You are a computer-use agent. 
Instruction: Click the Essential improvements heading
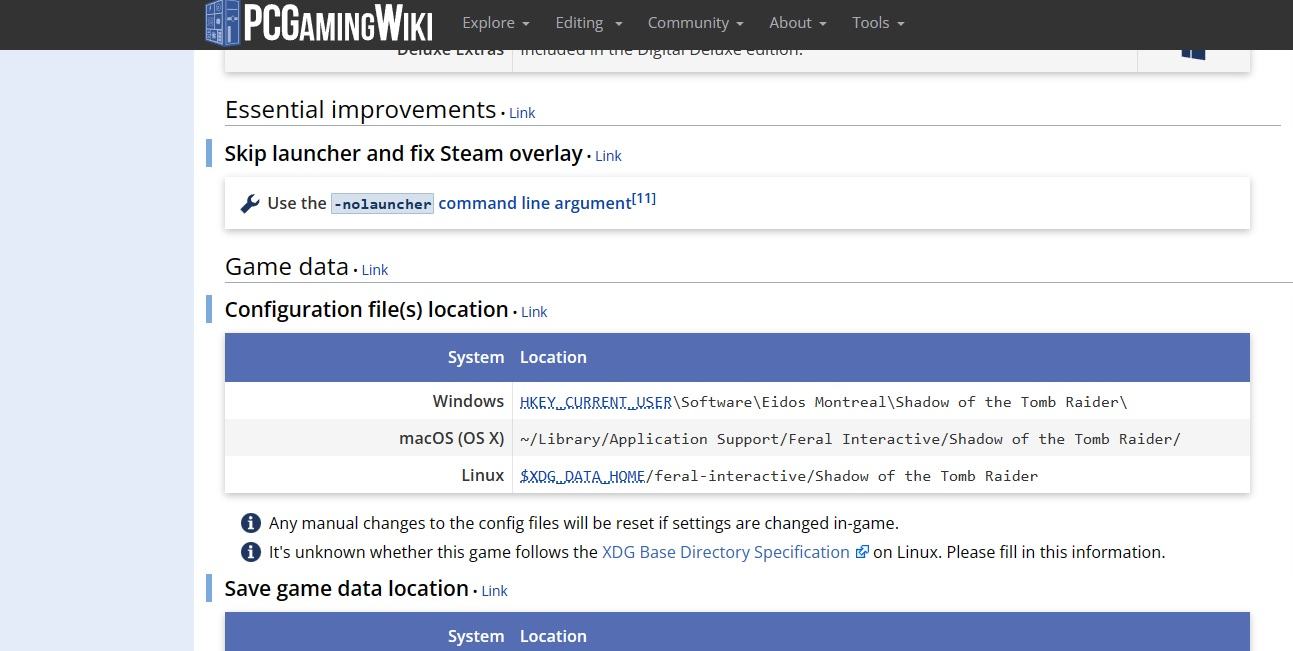click(360, 109)
